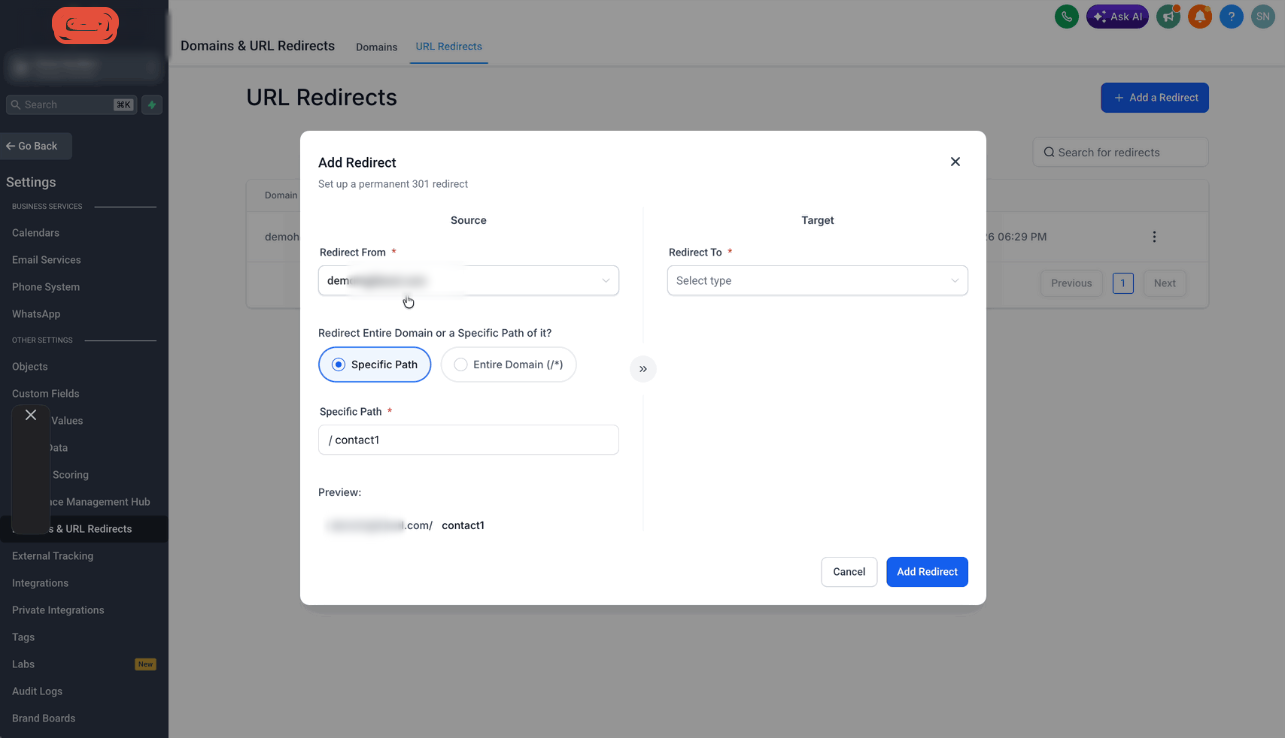
Task: Open the megaphone announcements icon
Action: 1168,16
